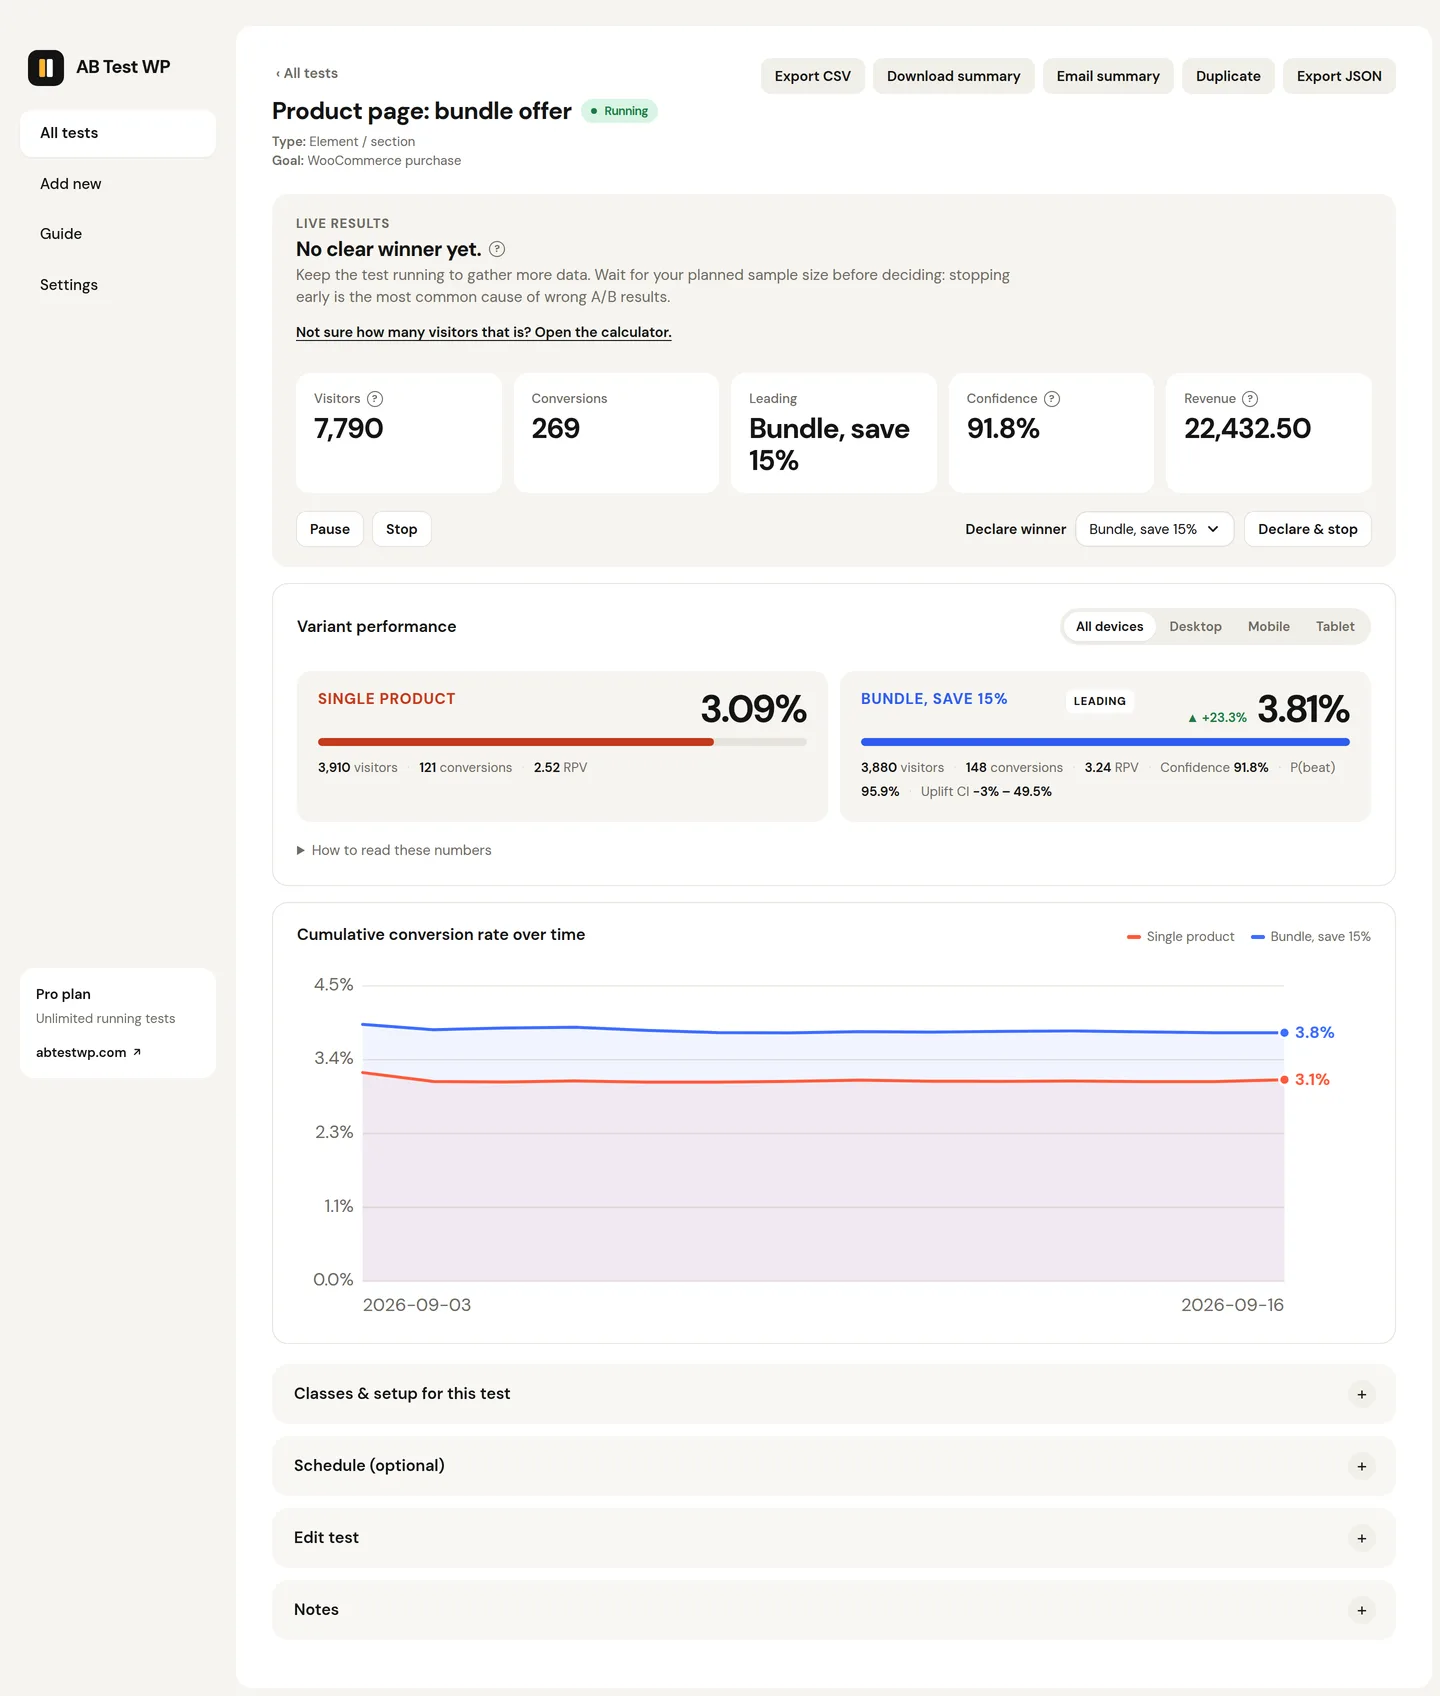This screenshot has height=1696, width=1440.
Task: Expand the Notes section
Action: (x=833, y=1610)
